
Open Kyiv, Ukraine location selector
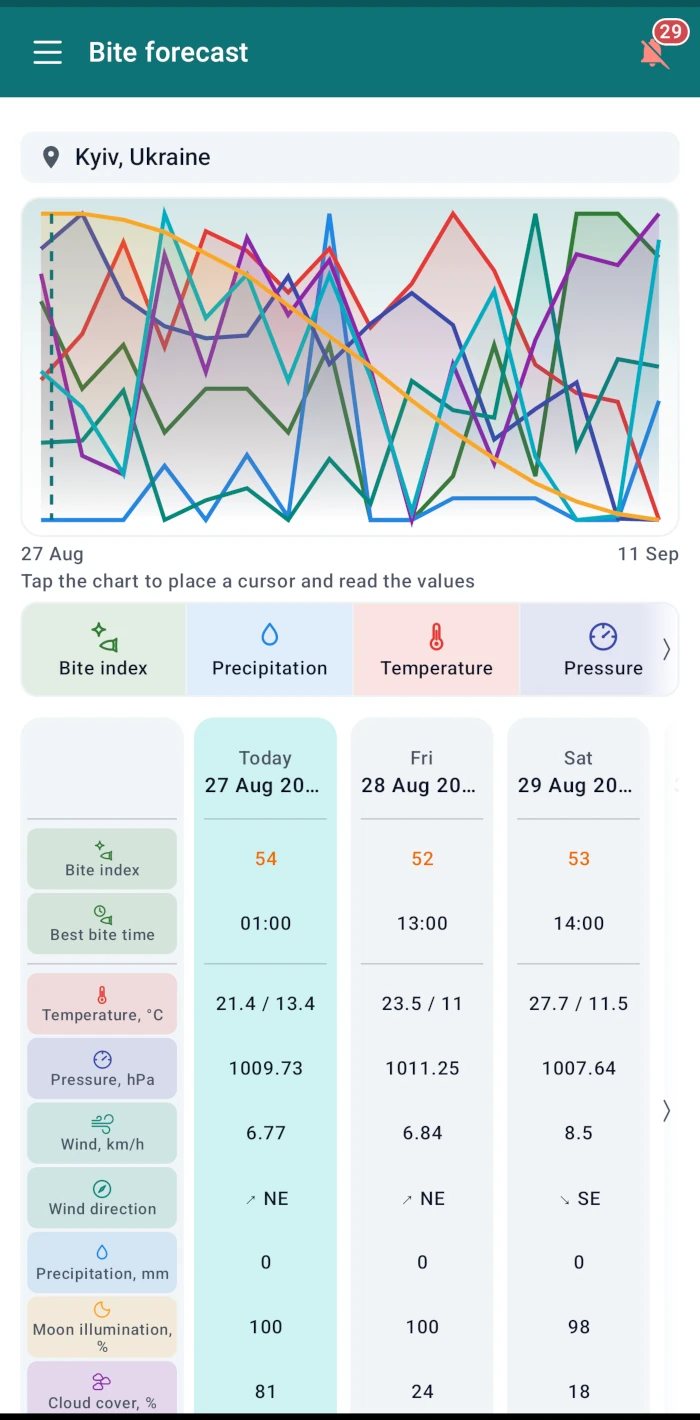tap(350, 157)
